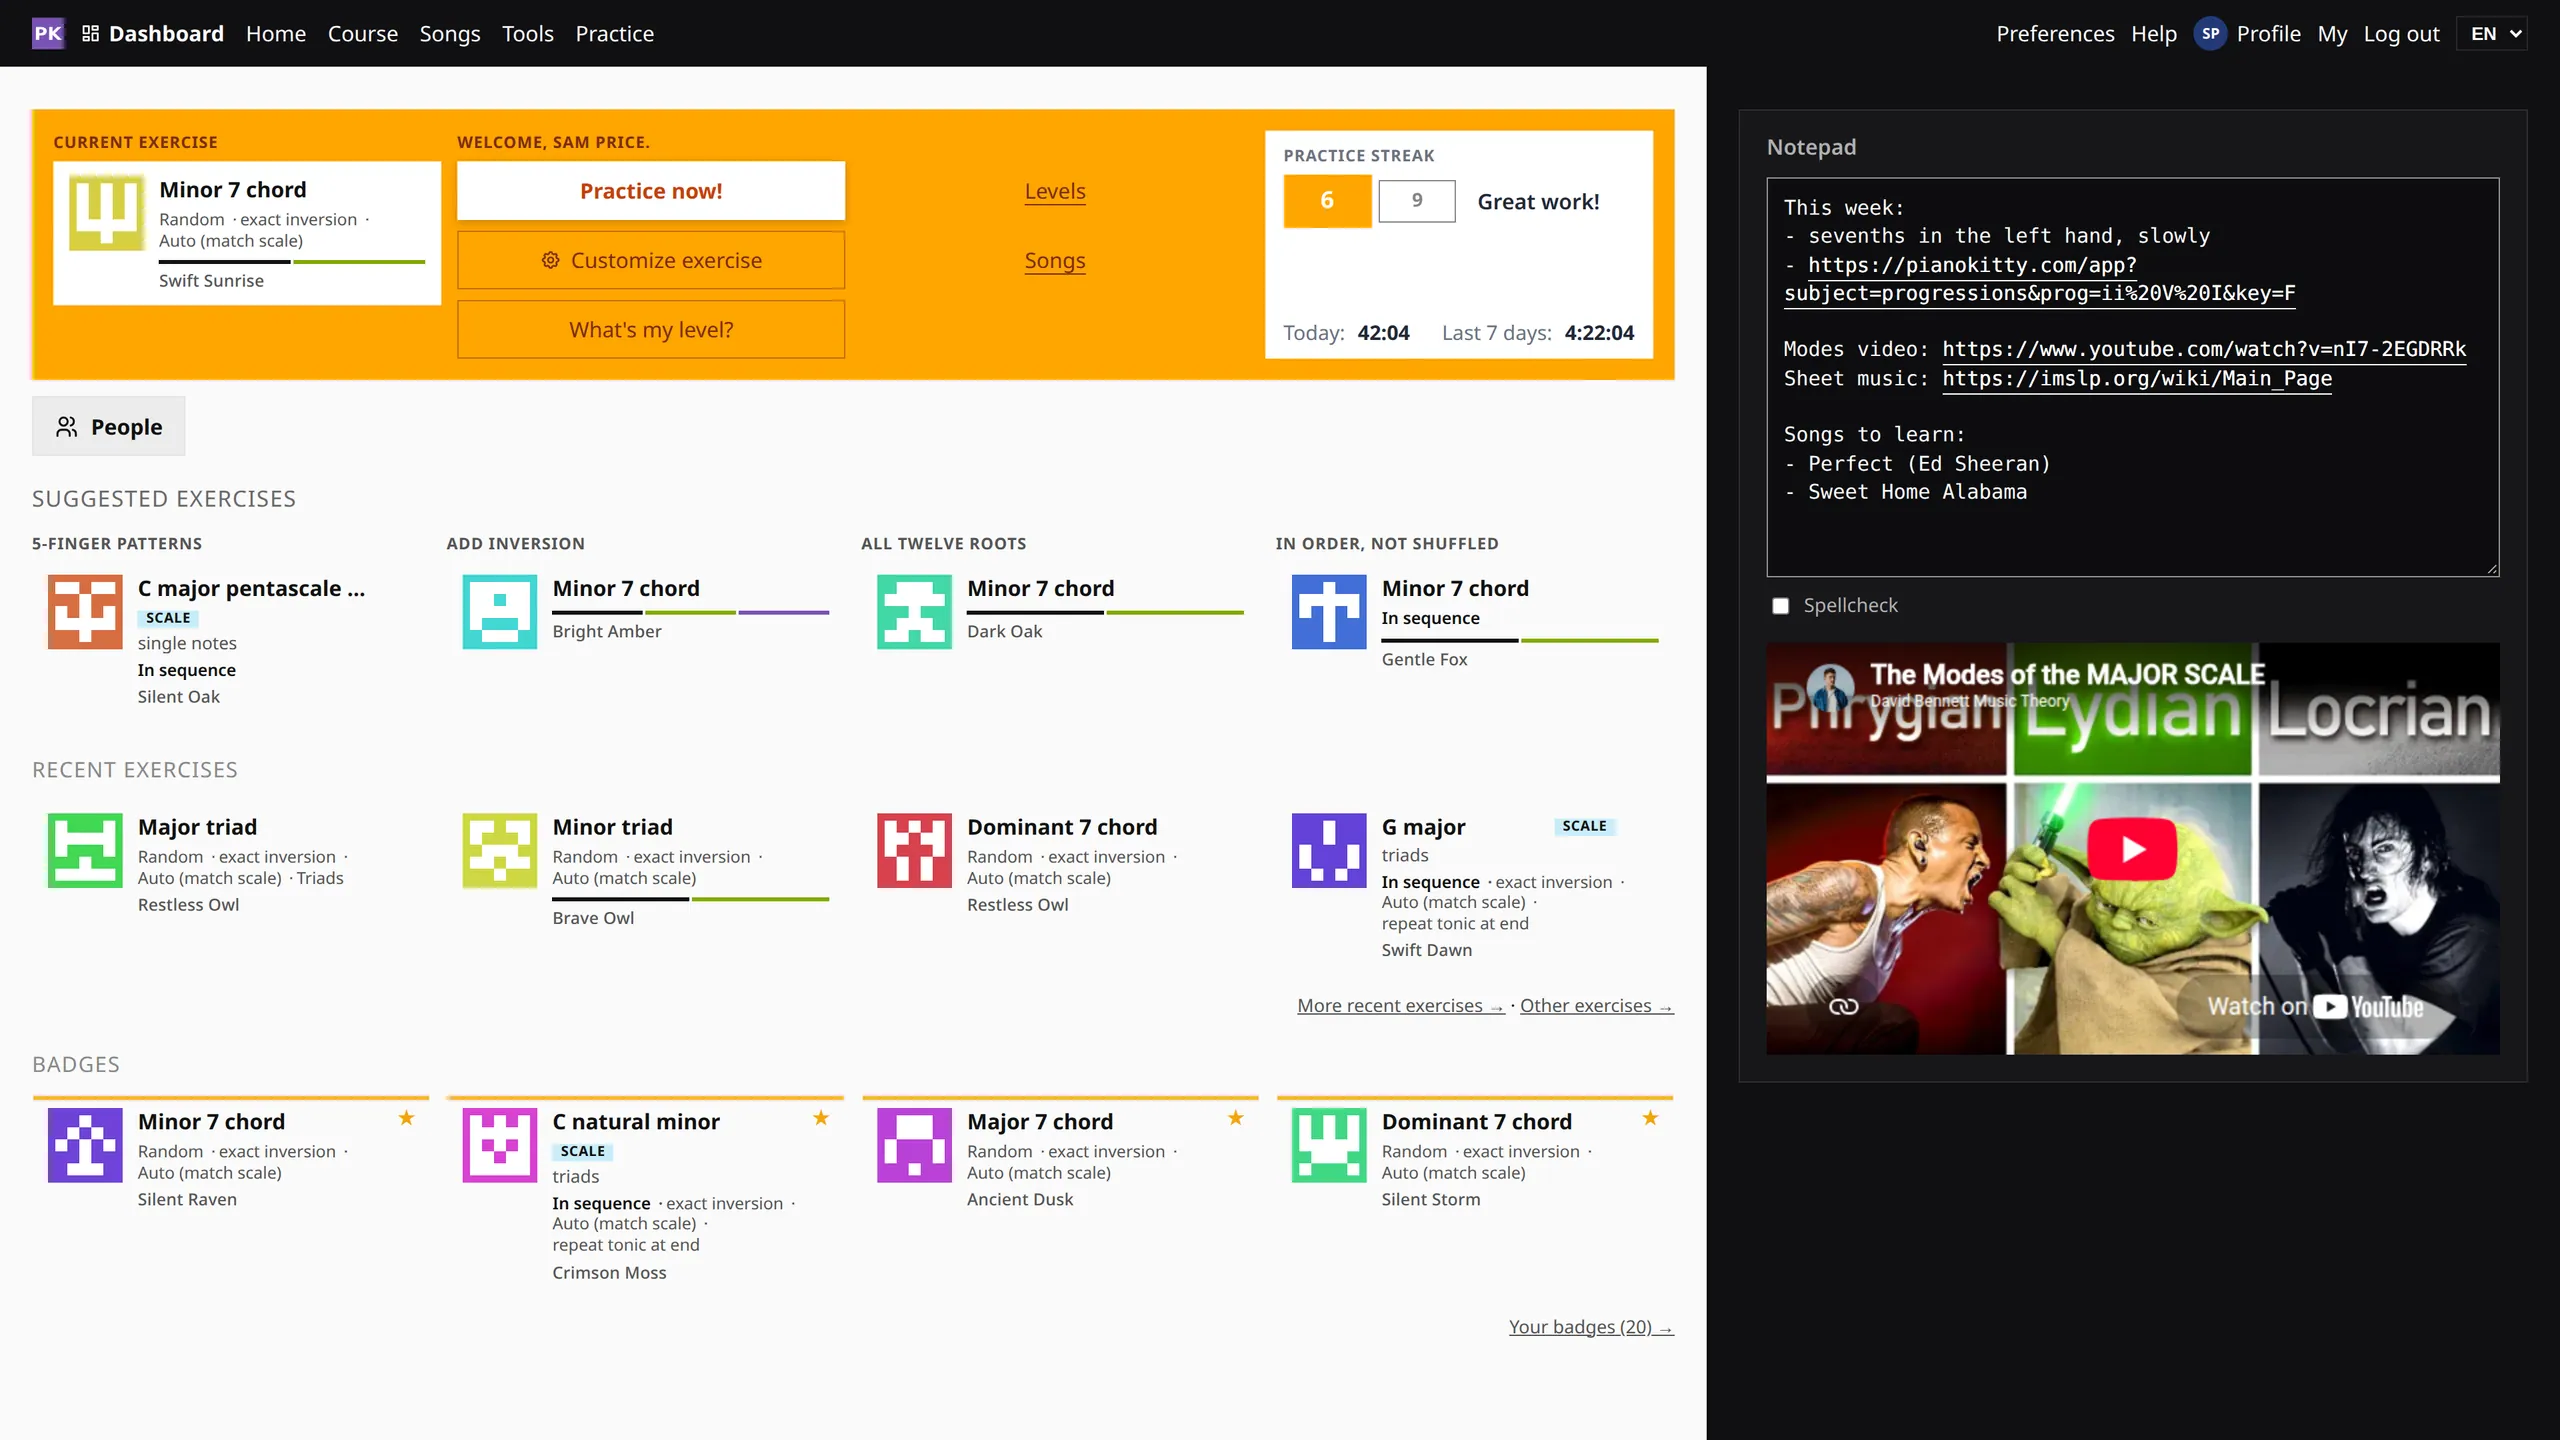Click the PK logo icon
The height and width of the screenshot is (1440, 2560).
click(x=48, y=33)
